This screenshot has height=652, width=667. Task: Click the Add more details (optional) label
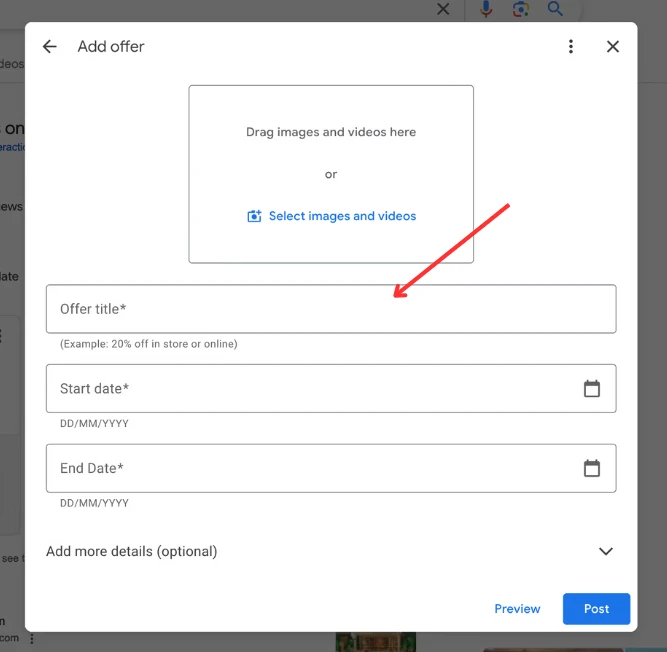pyautogui.click(x=131, y=551)
